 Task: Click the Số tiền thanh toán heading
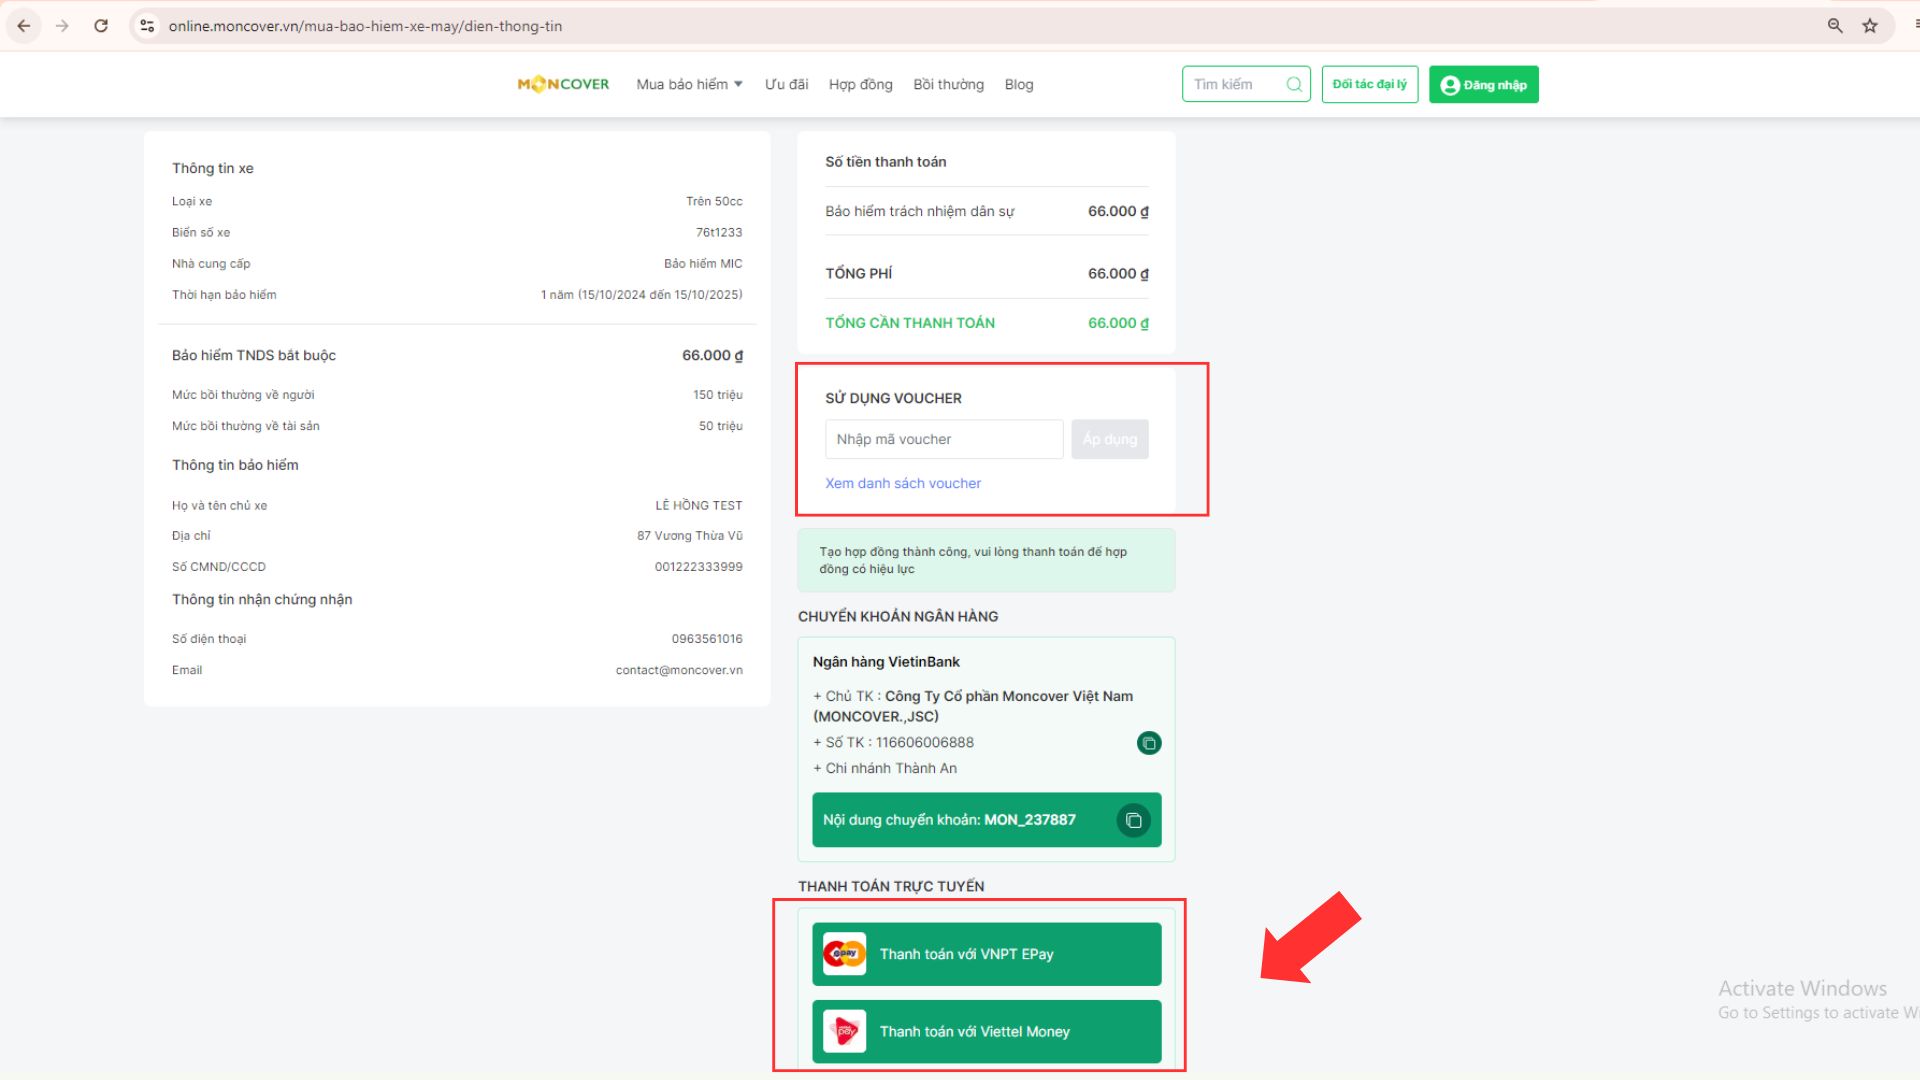pyautogui.click(x=885, y=162)
